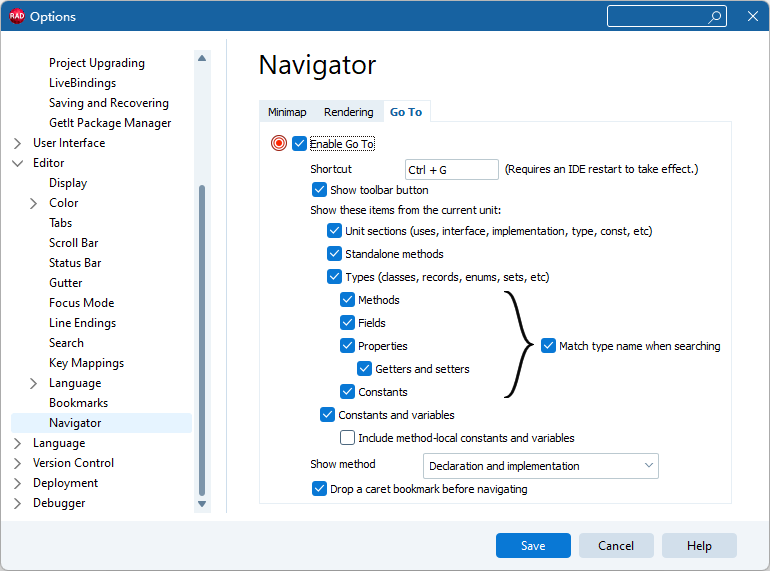Viewport: 770px width, 571px height.
Task: Select Line Endings in the tree
Action: point(82,323)
